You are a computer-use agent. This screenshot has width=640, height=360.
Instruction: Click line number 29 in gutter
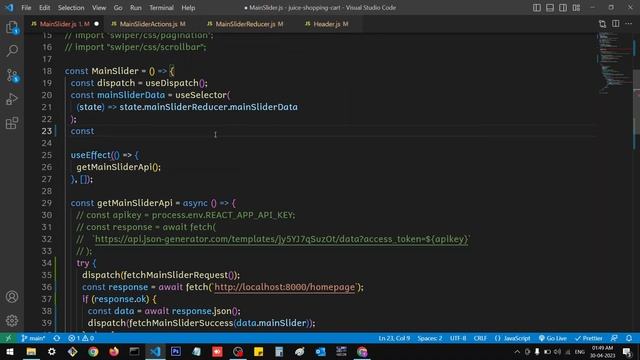click(x=47, y=203)
